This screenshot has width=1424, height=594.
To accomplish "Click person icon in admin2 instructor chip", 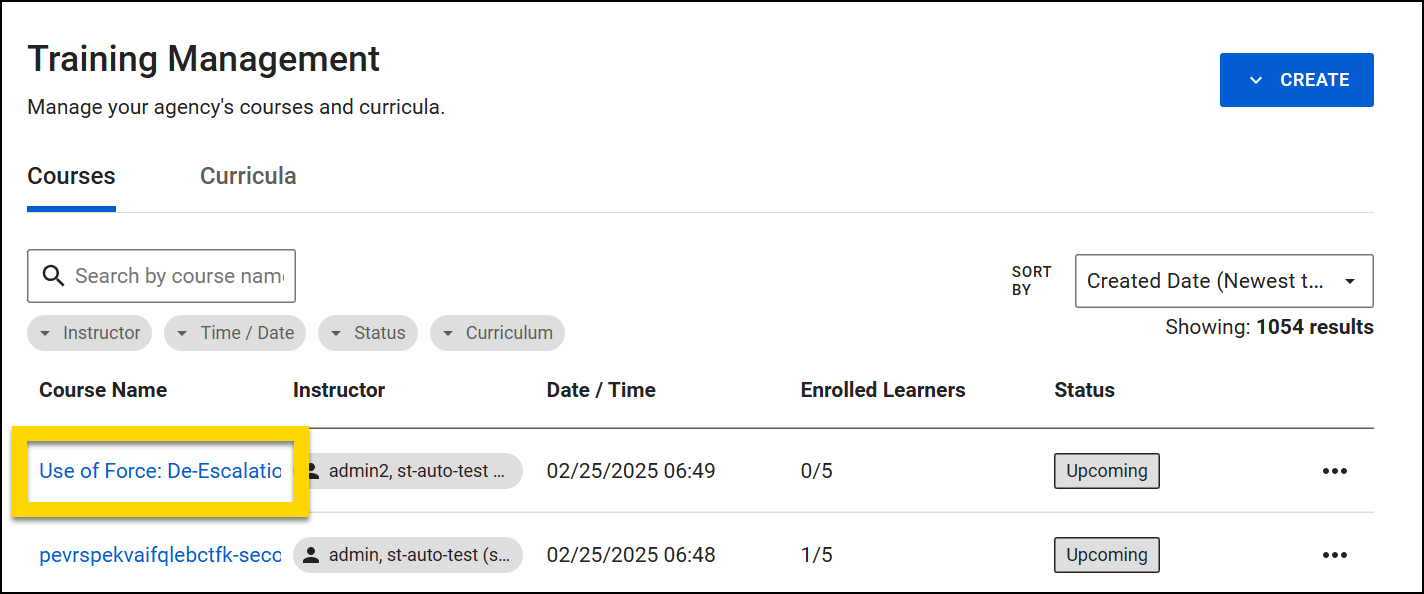I will (x=312, y=471).
